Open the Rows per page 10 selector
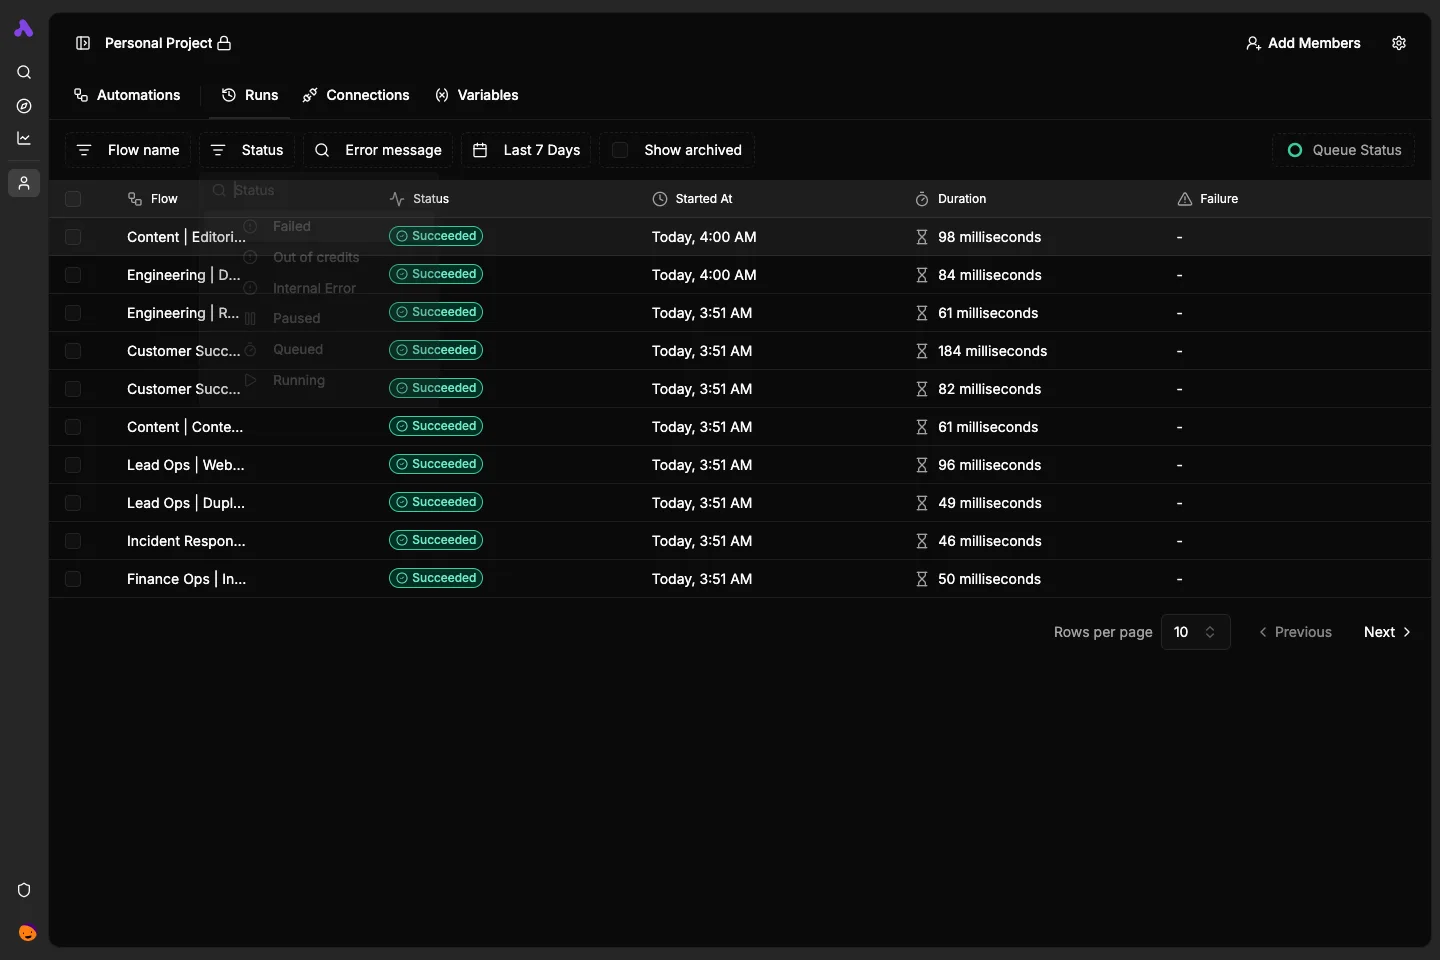The image size is (1440, 960). point(1195,632)
